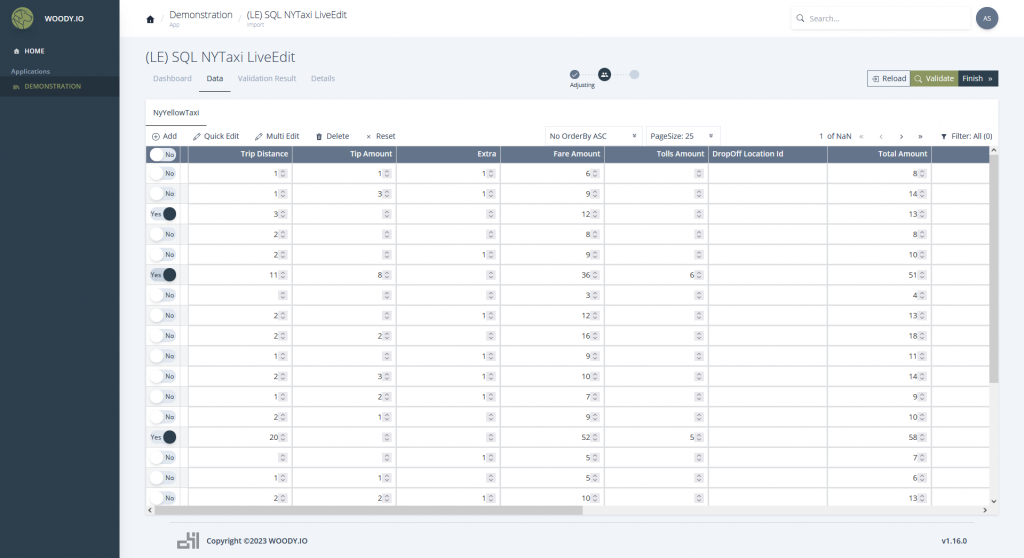Expand the PageSize: 25 dropdown

[x=682, y=136]
